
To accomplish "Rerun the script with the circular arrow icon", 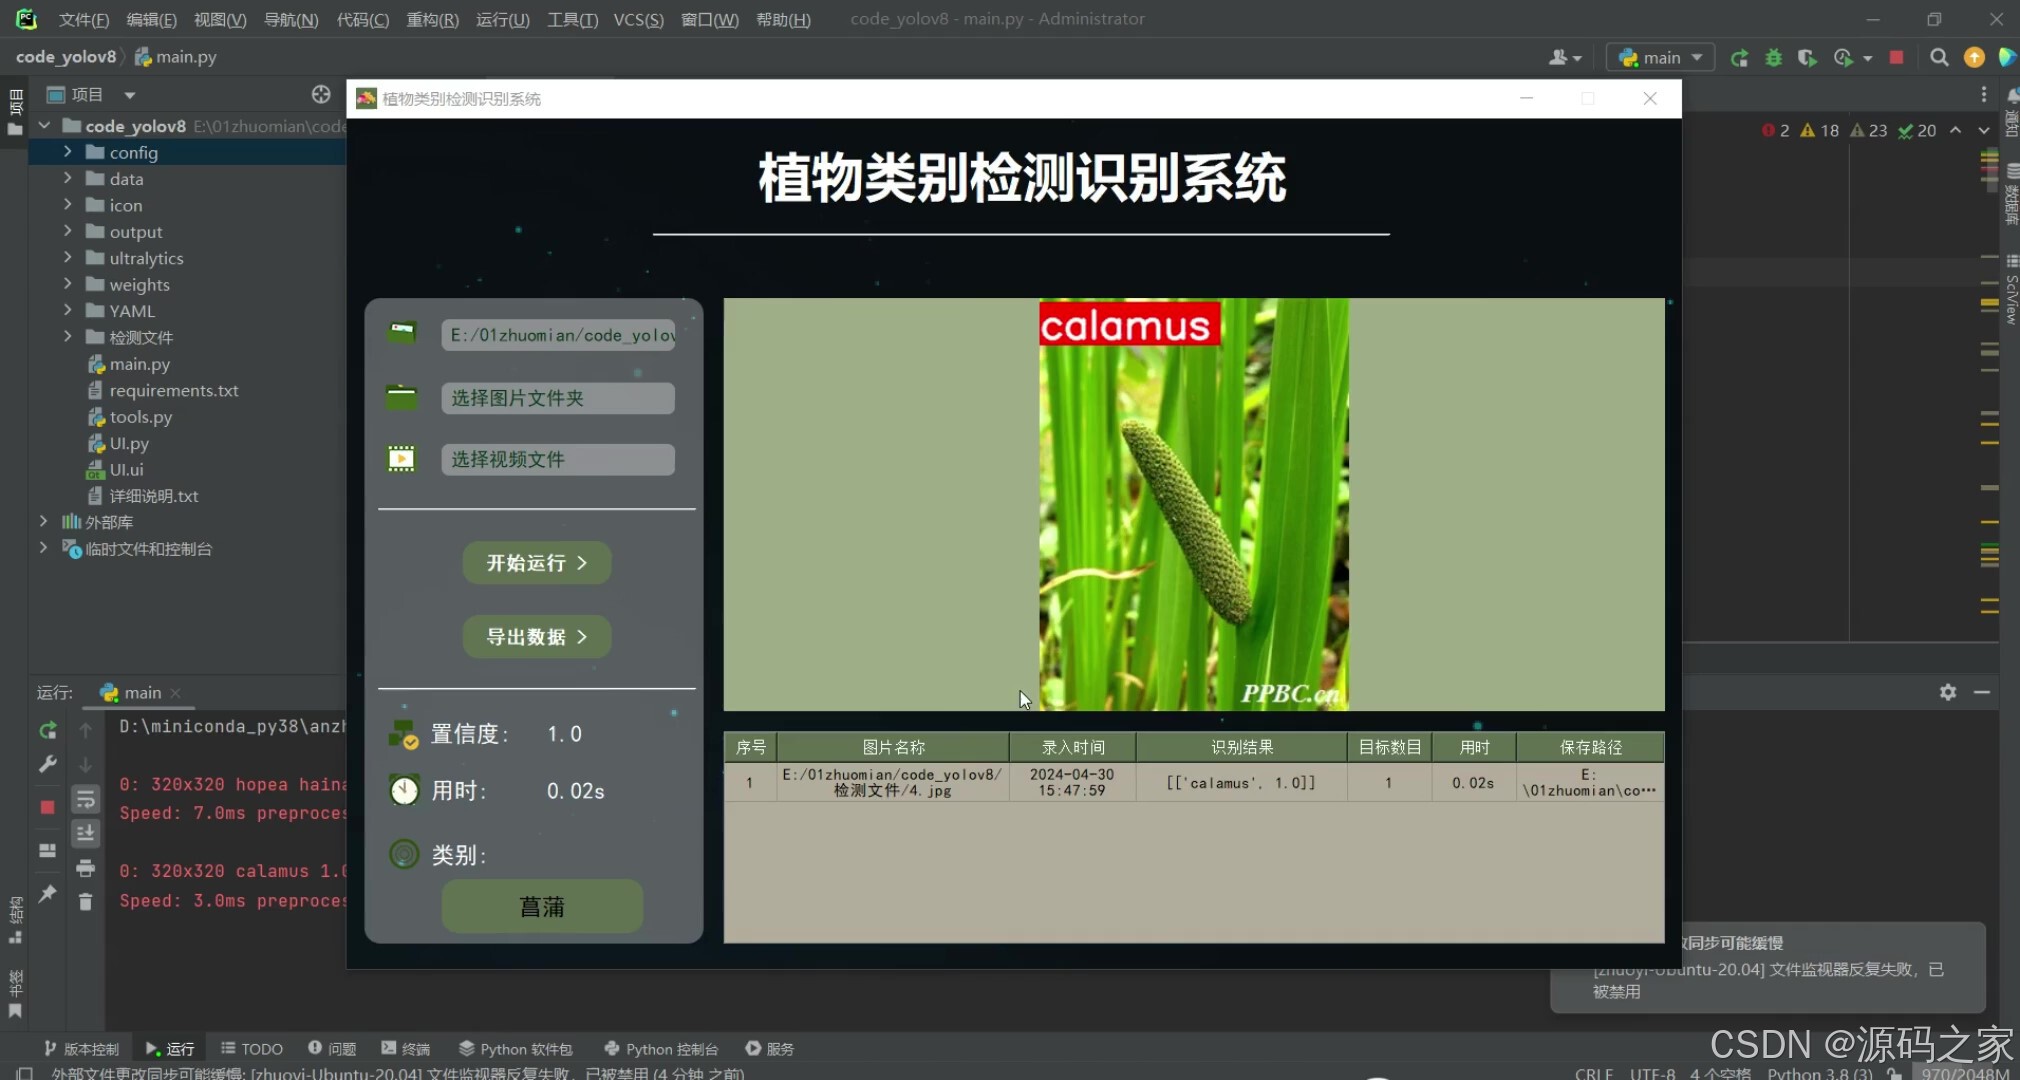I will (x=1740, y=58).
